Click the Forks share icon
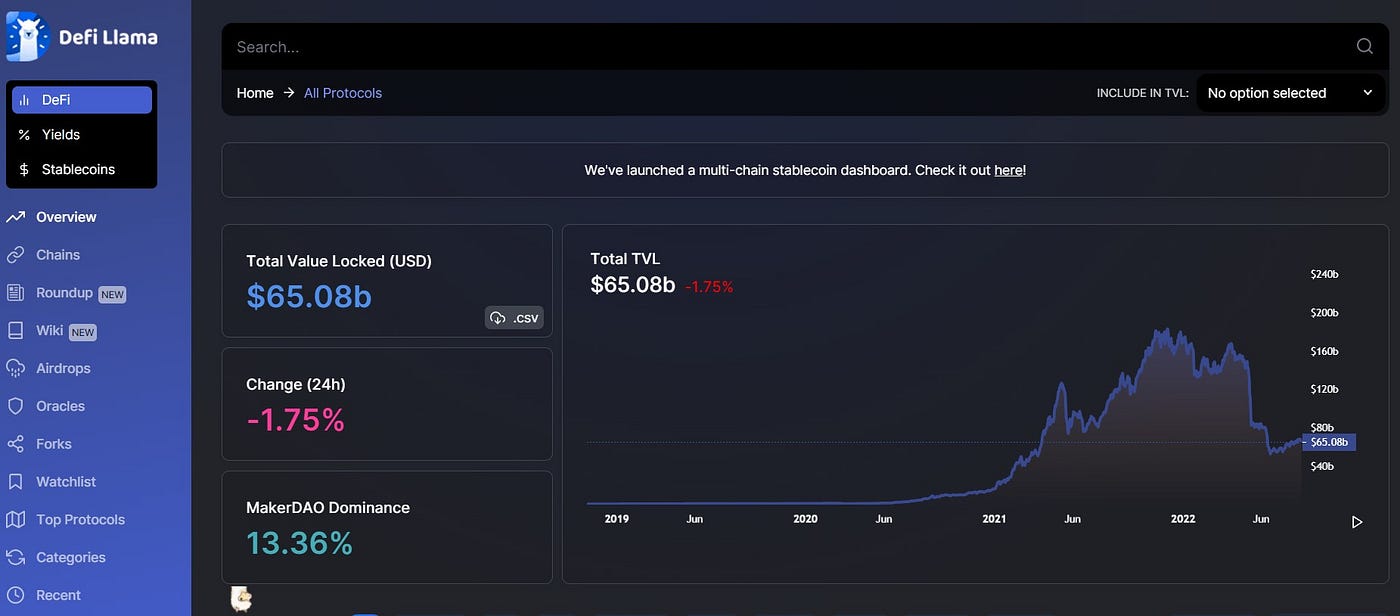Viewport: 1400px width, 616px height. [15, 444]
